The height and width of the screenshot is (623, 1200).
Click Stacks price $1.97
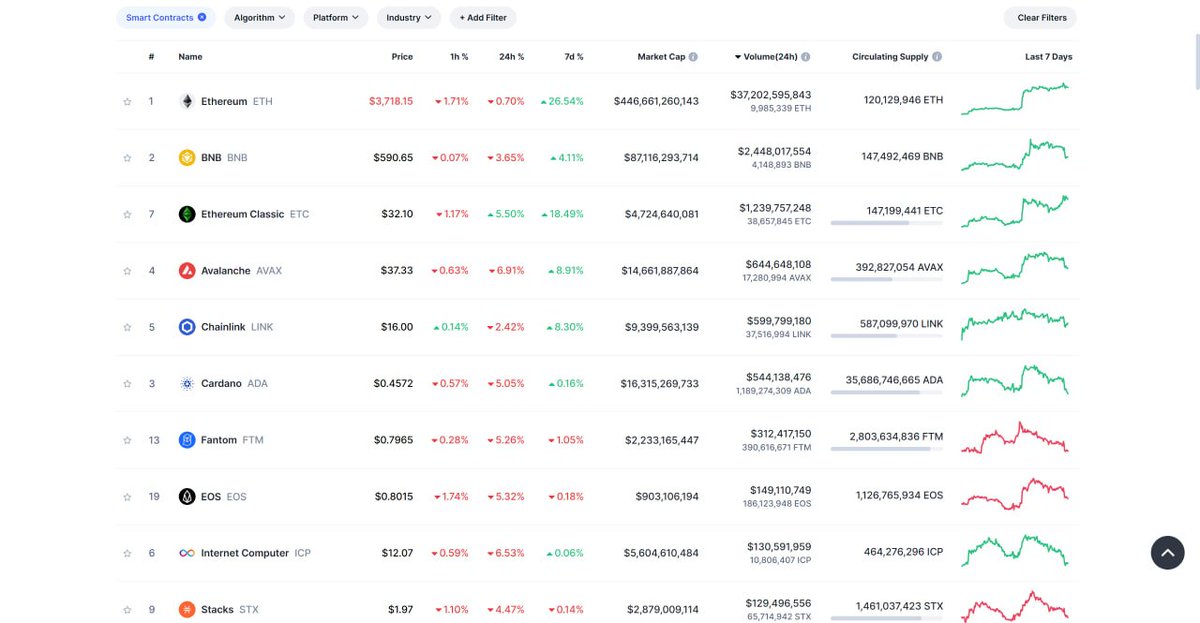tap(400, 609)
